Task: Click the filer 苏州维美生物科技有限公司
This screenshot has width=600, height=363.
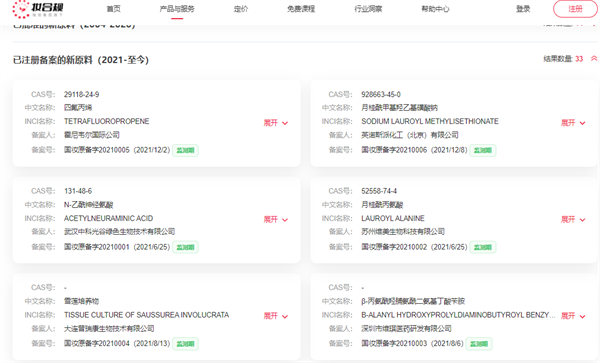Action: coord(403,231)
